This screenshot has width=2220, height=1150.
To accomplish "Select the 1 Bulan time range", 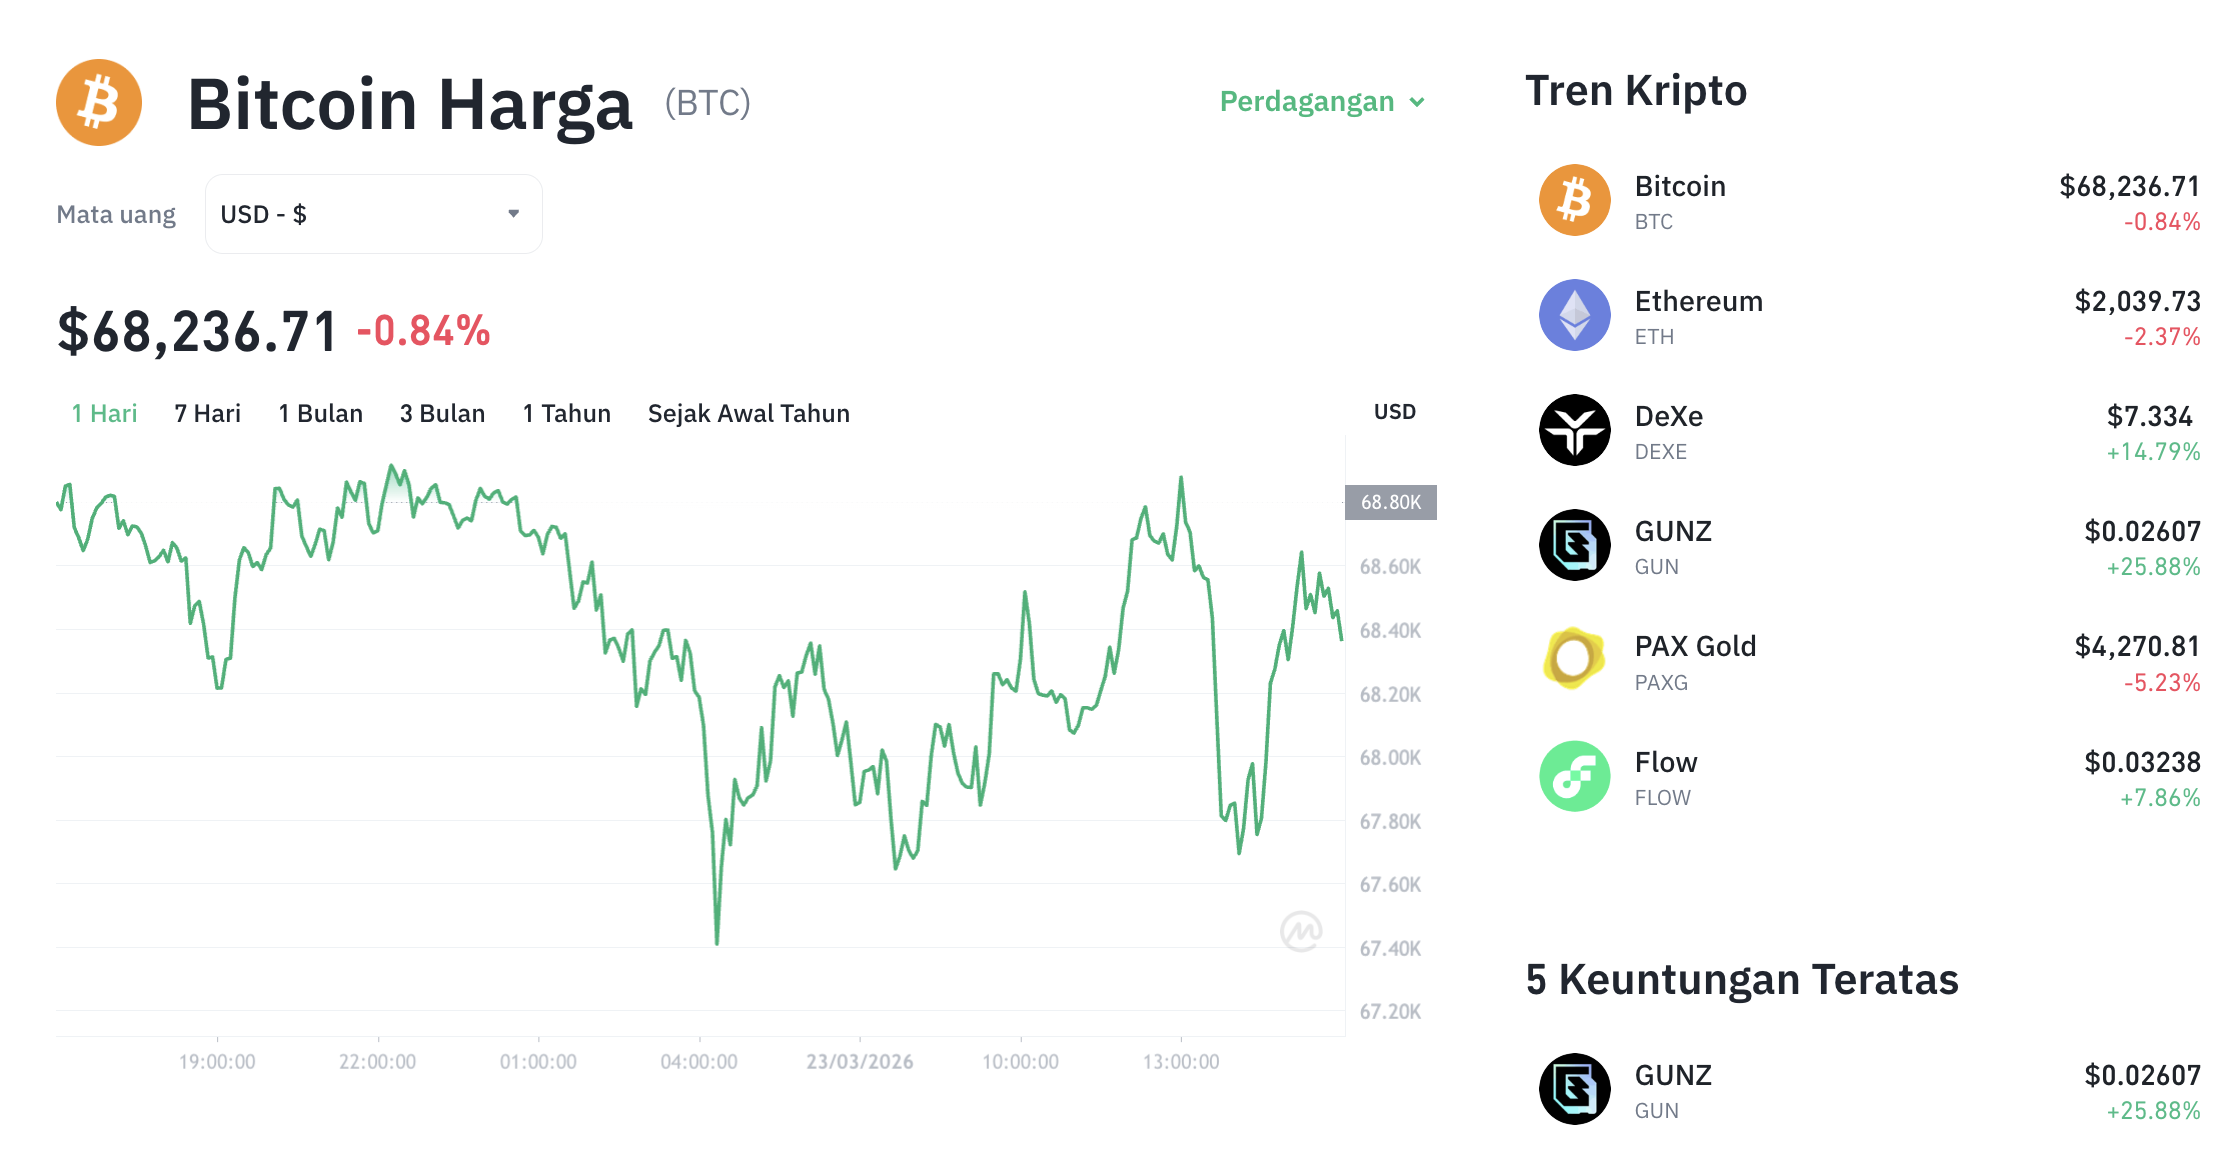I will click(320, 412).
